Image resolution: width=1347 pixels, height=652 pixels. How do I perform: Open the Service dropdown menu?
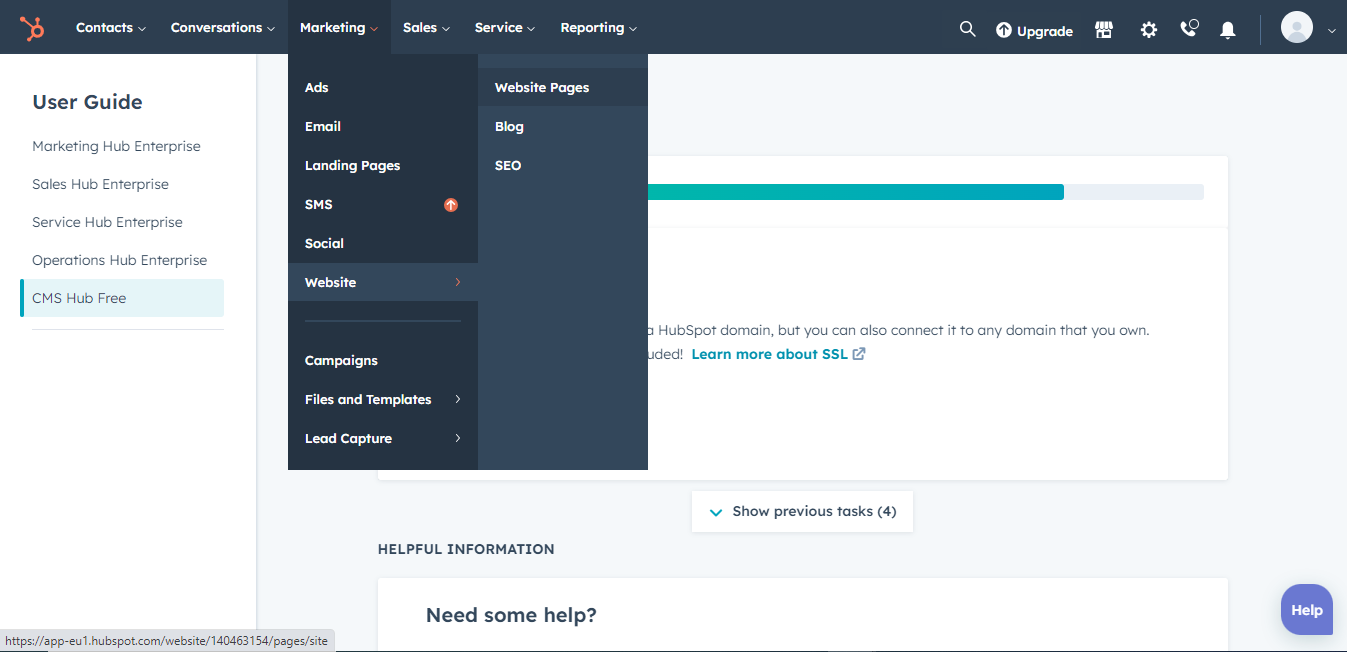pyautogui.click(x=505, y=28)
